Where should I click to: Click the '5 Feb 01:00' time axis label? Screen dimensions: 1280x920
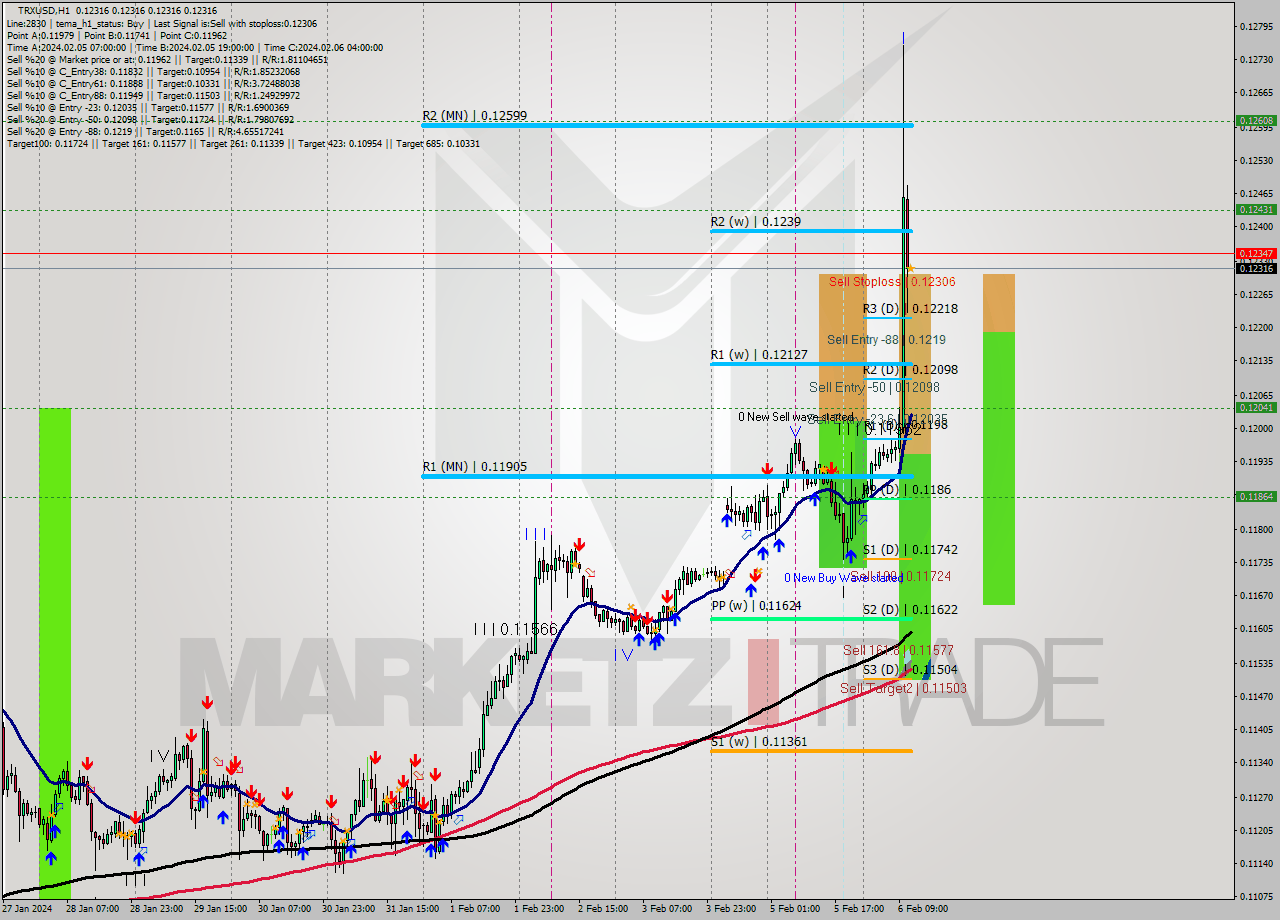point(795,909)
